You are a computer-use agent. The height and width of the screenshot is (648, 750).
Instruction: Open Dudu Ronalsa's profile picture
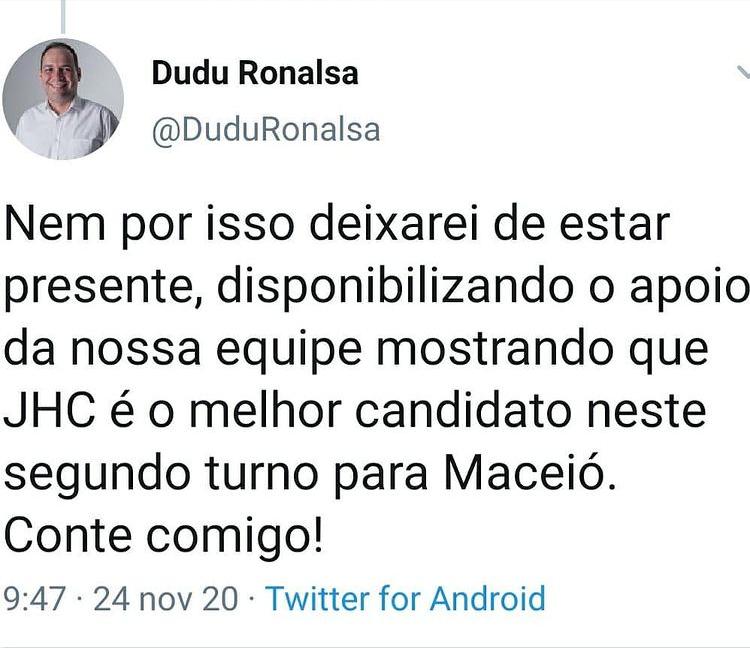click(x=63, y=99)
